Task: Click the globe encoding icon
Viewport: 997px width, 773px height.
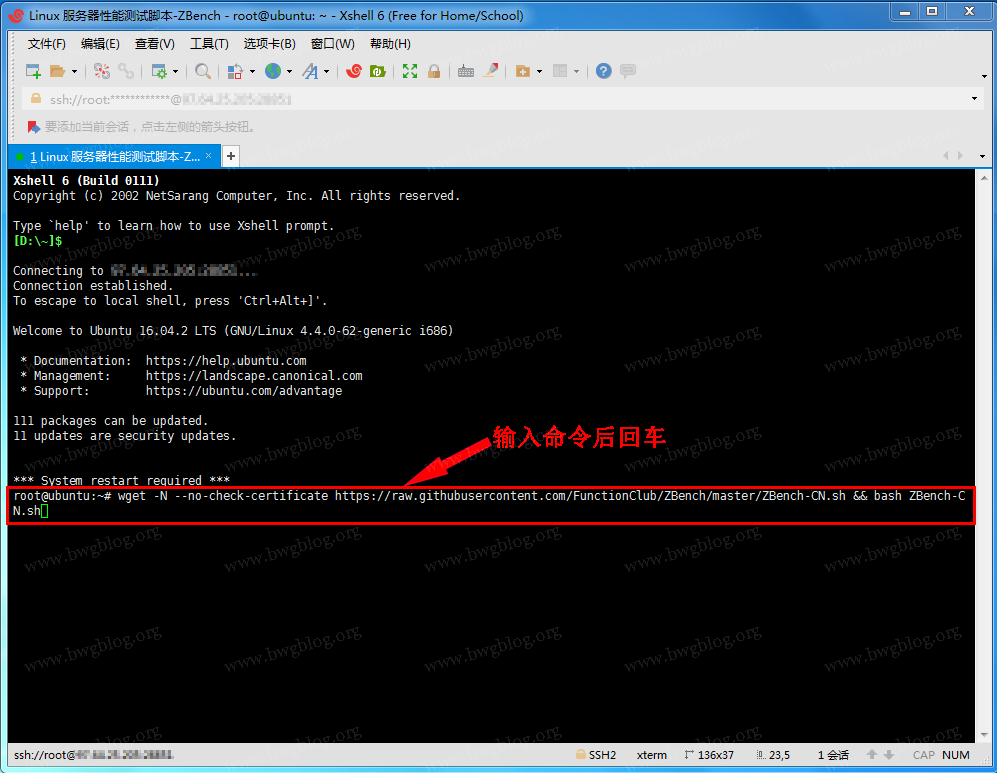Action: (x=273, y=71)
